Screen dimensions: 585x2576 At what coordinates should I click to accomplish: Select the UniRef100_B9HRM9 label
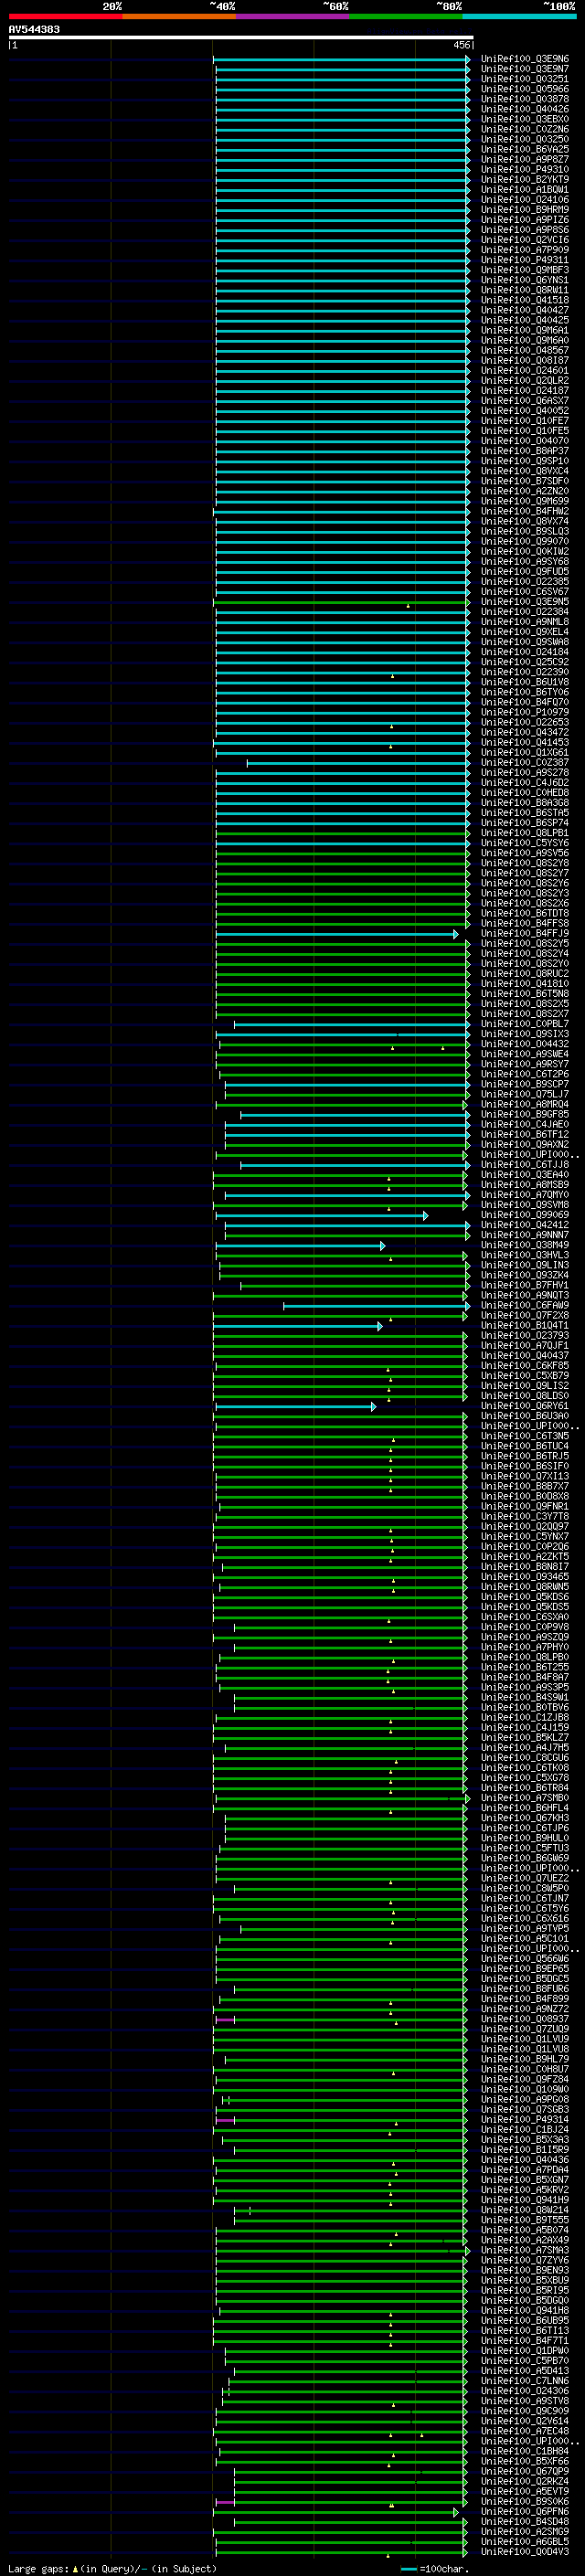click(524, 209)
